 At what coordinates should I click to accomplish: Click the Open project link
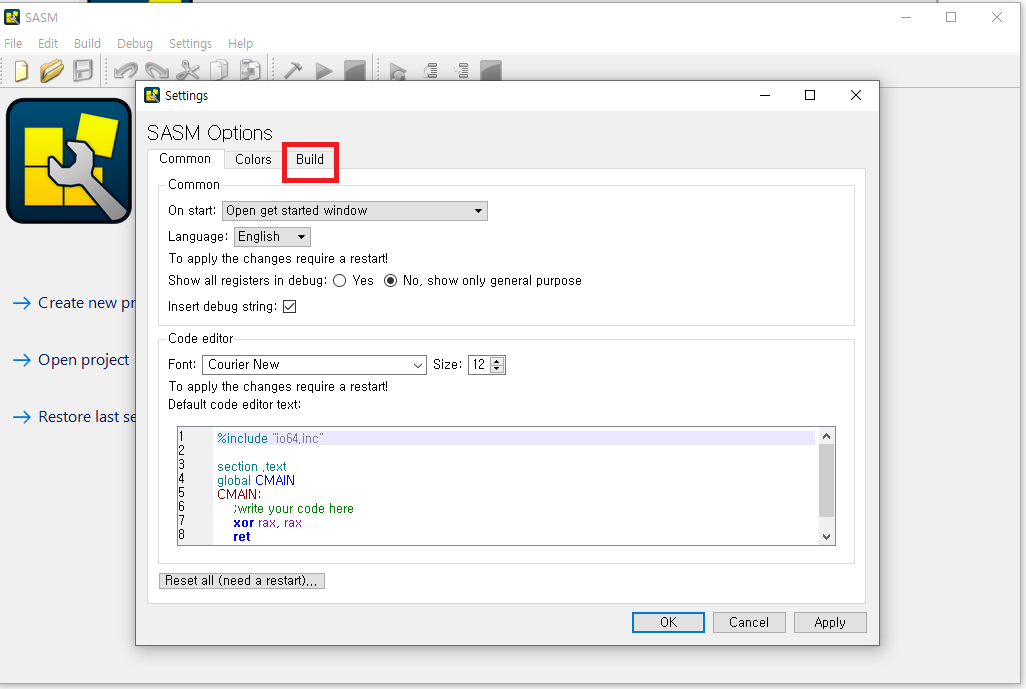tap(83, 360)
